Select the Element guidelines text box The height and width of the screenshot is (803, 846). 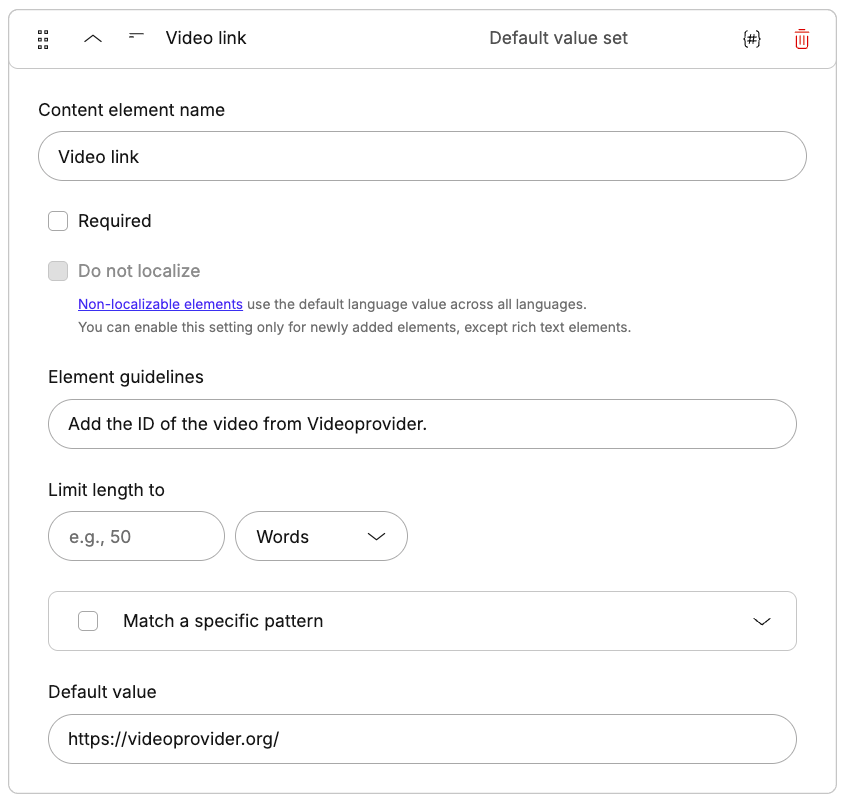422,424
